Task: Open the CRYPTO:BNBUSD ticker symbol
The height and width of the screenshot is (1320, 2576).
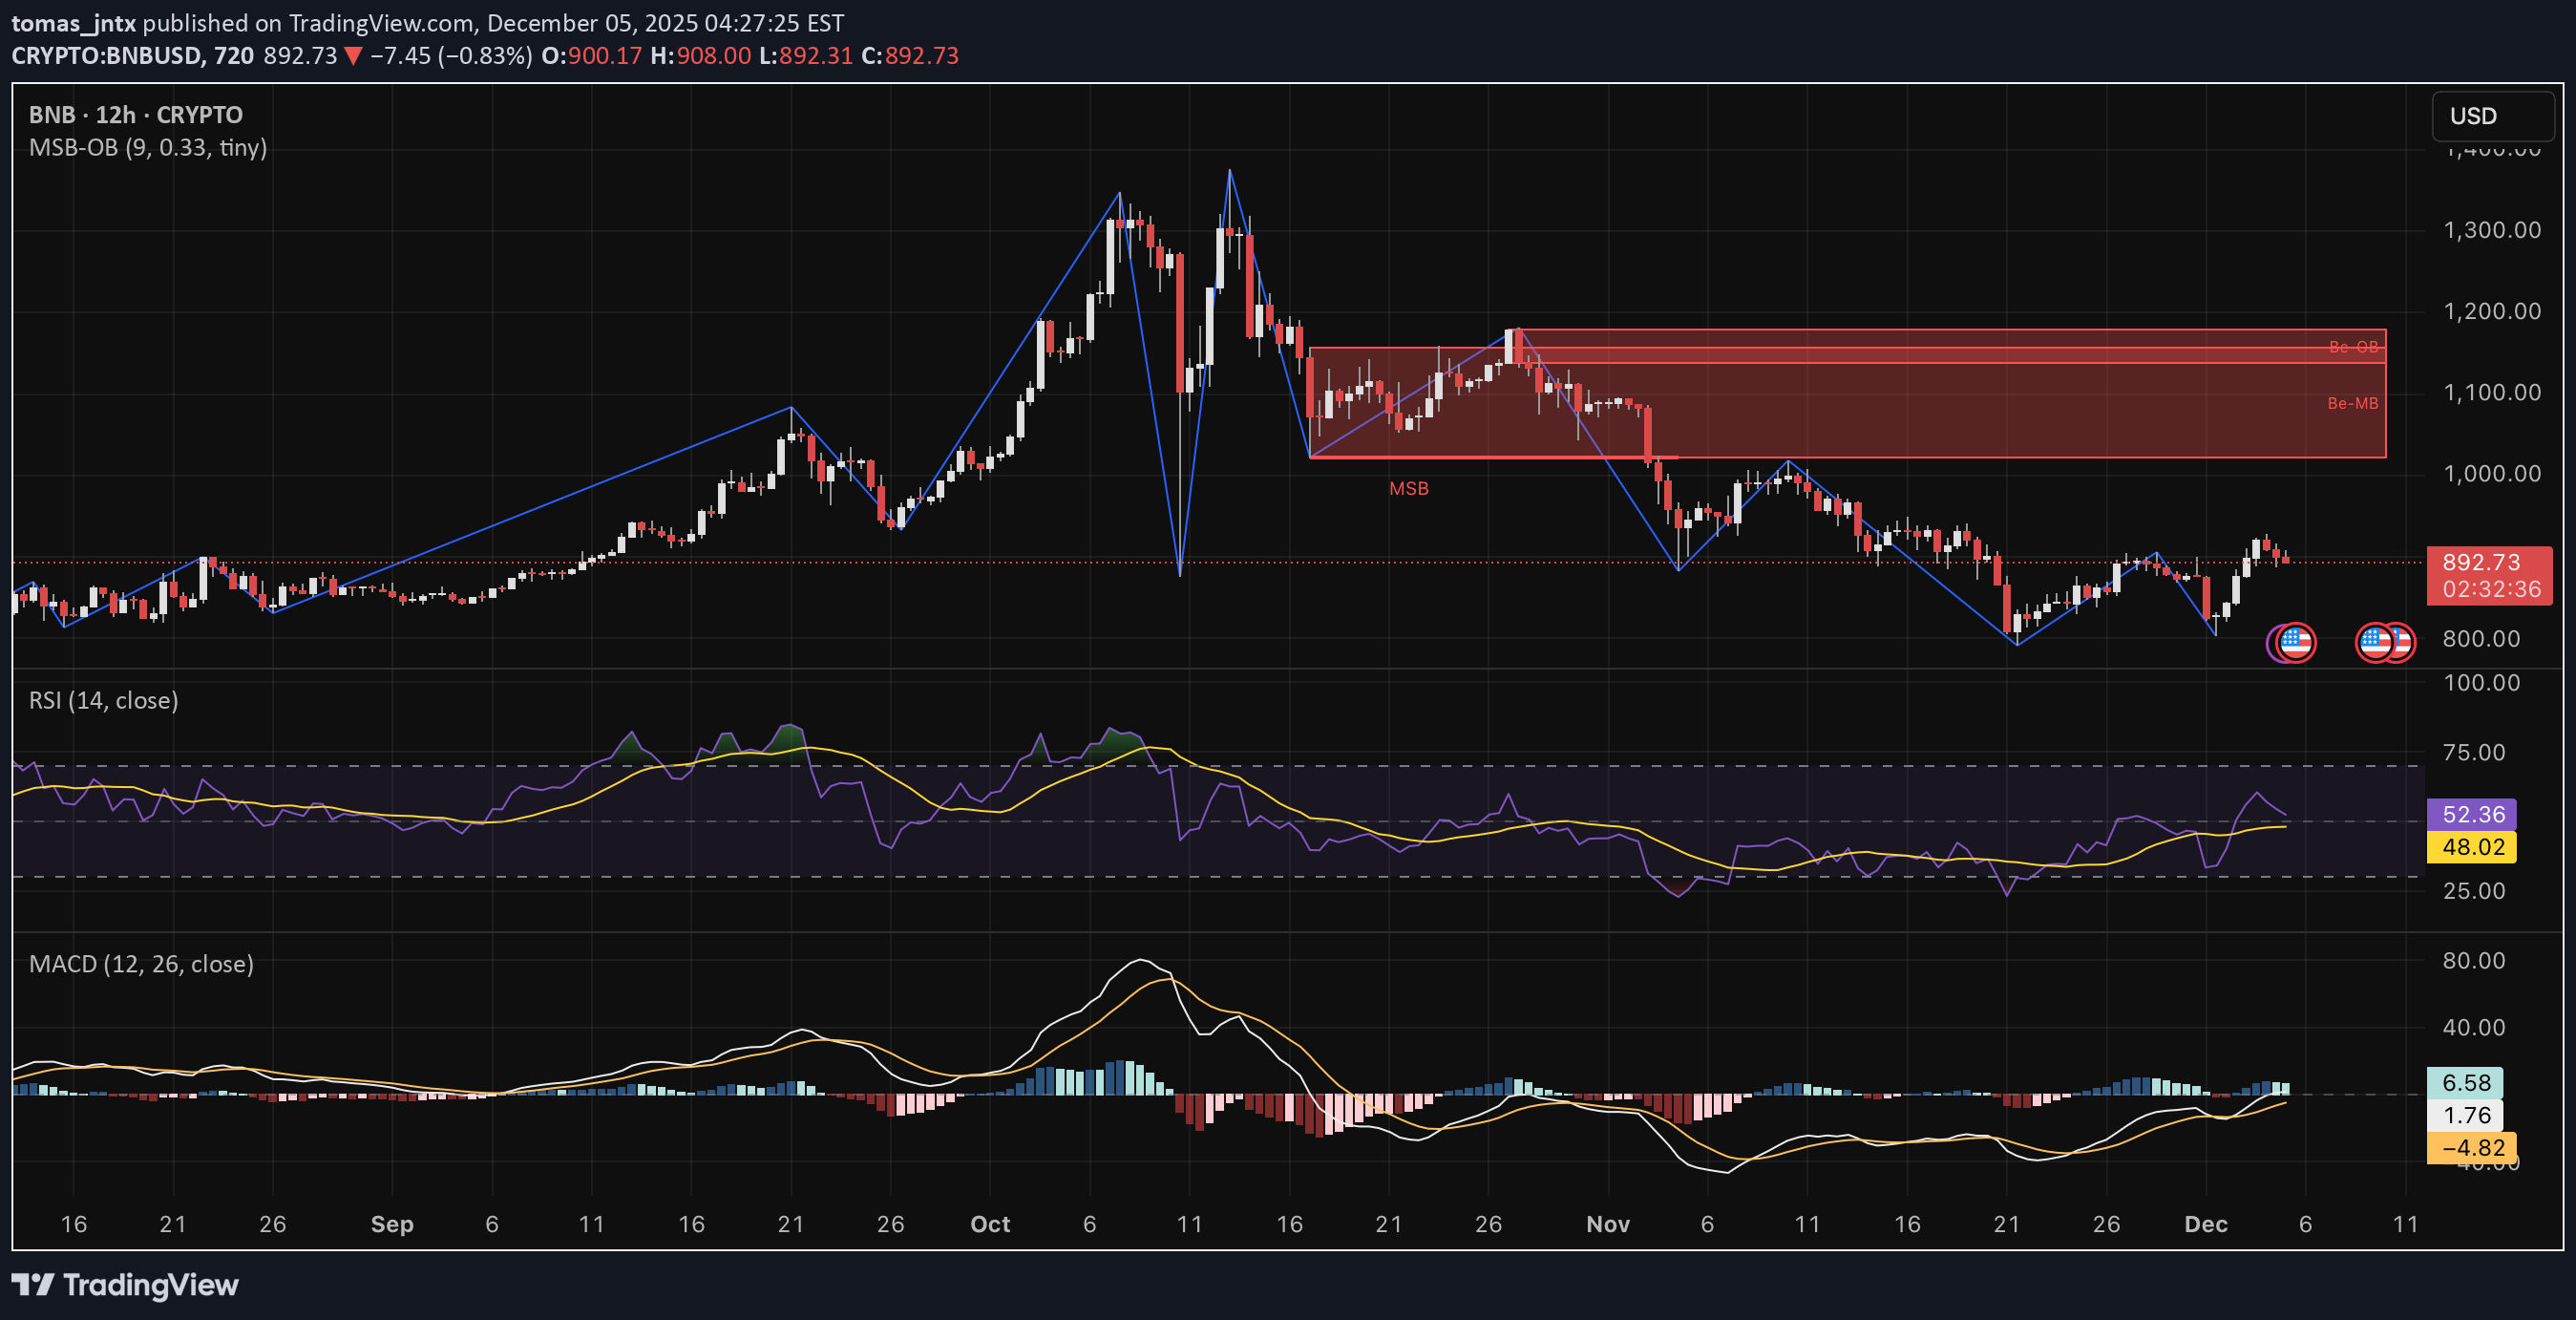Action: [112, 56]
